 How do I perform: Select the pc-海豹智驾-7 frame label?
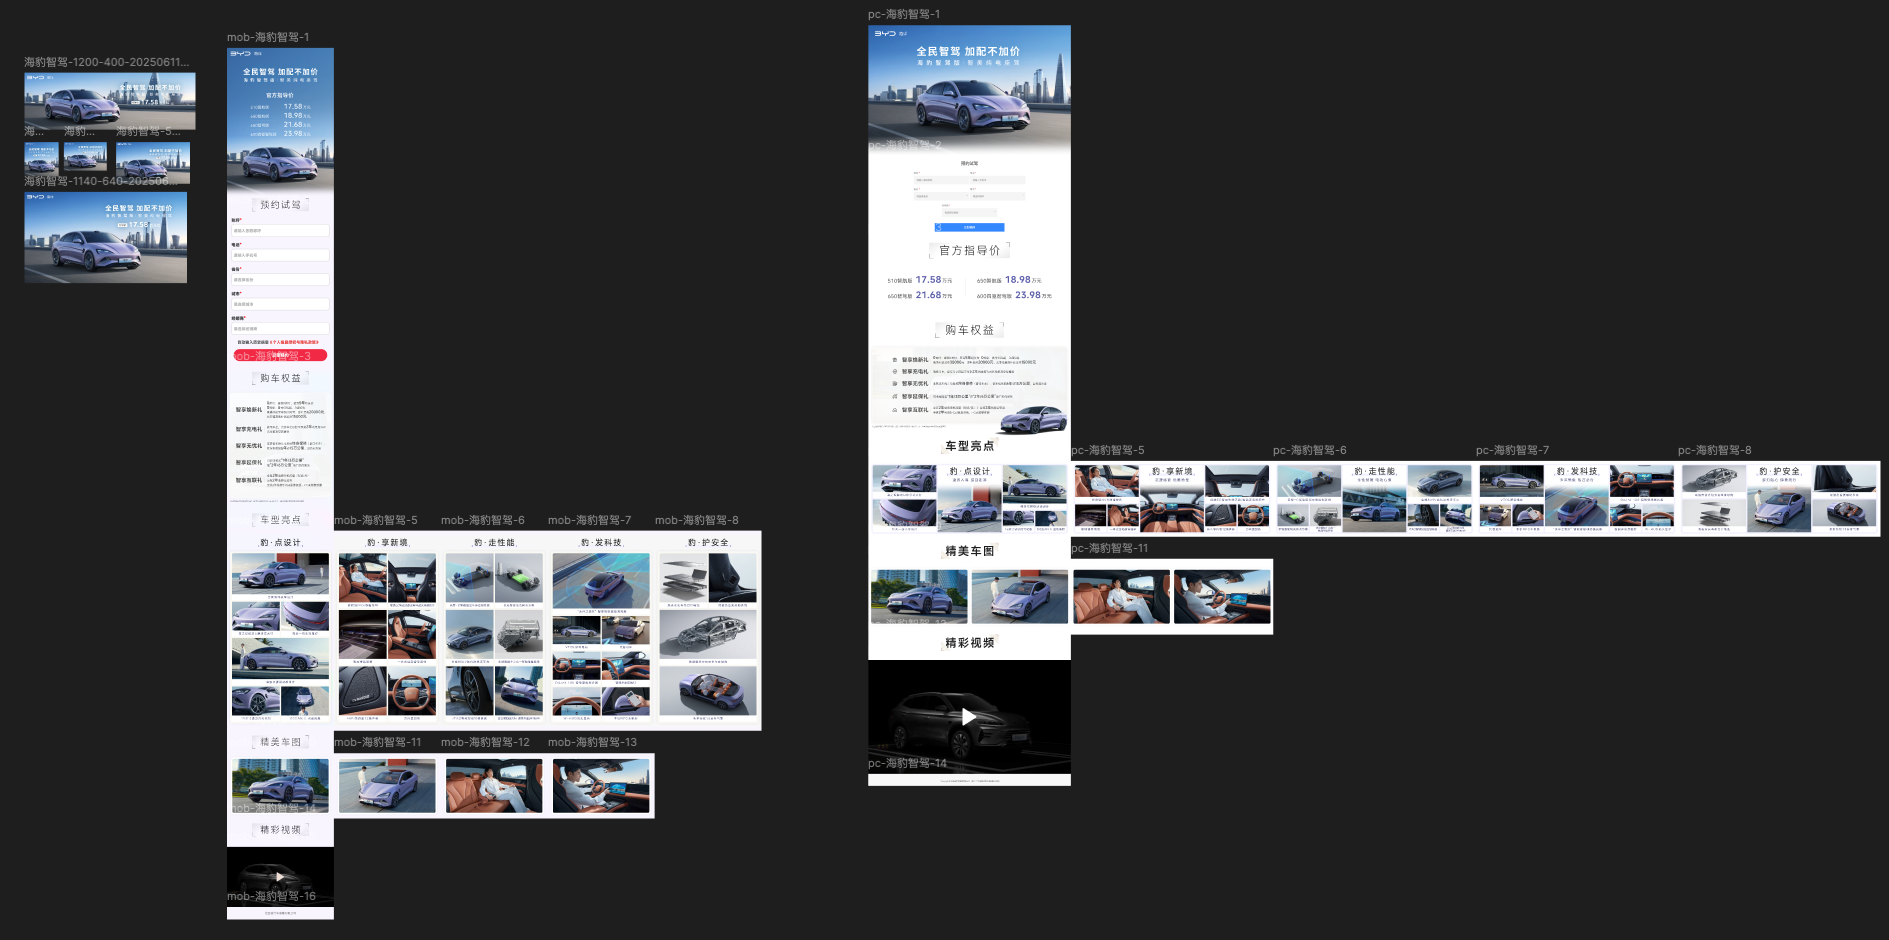(1513, 450)
